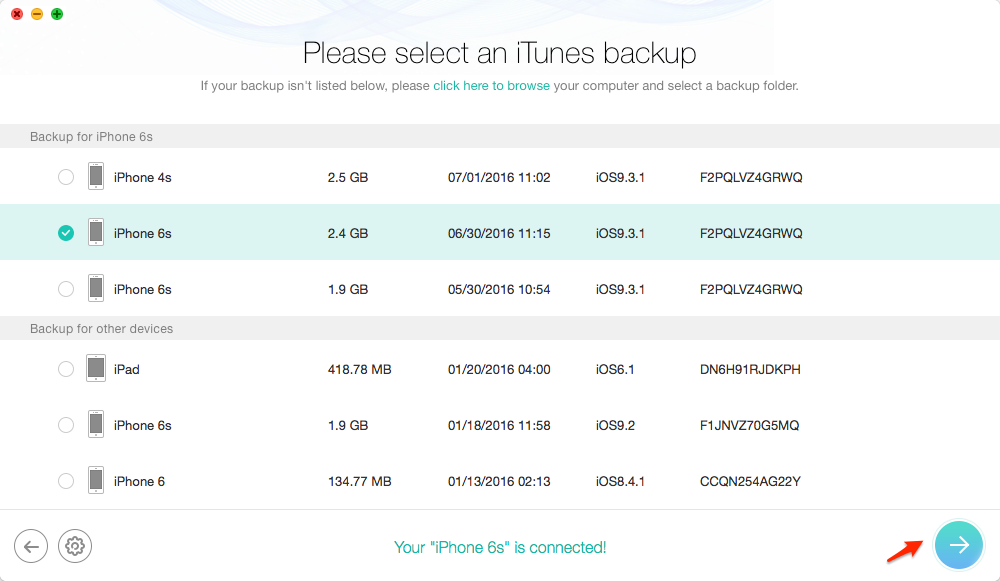Viewport: 1000px width, 581px height.
Task: Click the 'iOS9.2' version text
Action: tap(615, 425)
